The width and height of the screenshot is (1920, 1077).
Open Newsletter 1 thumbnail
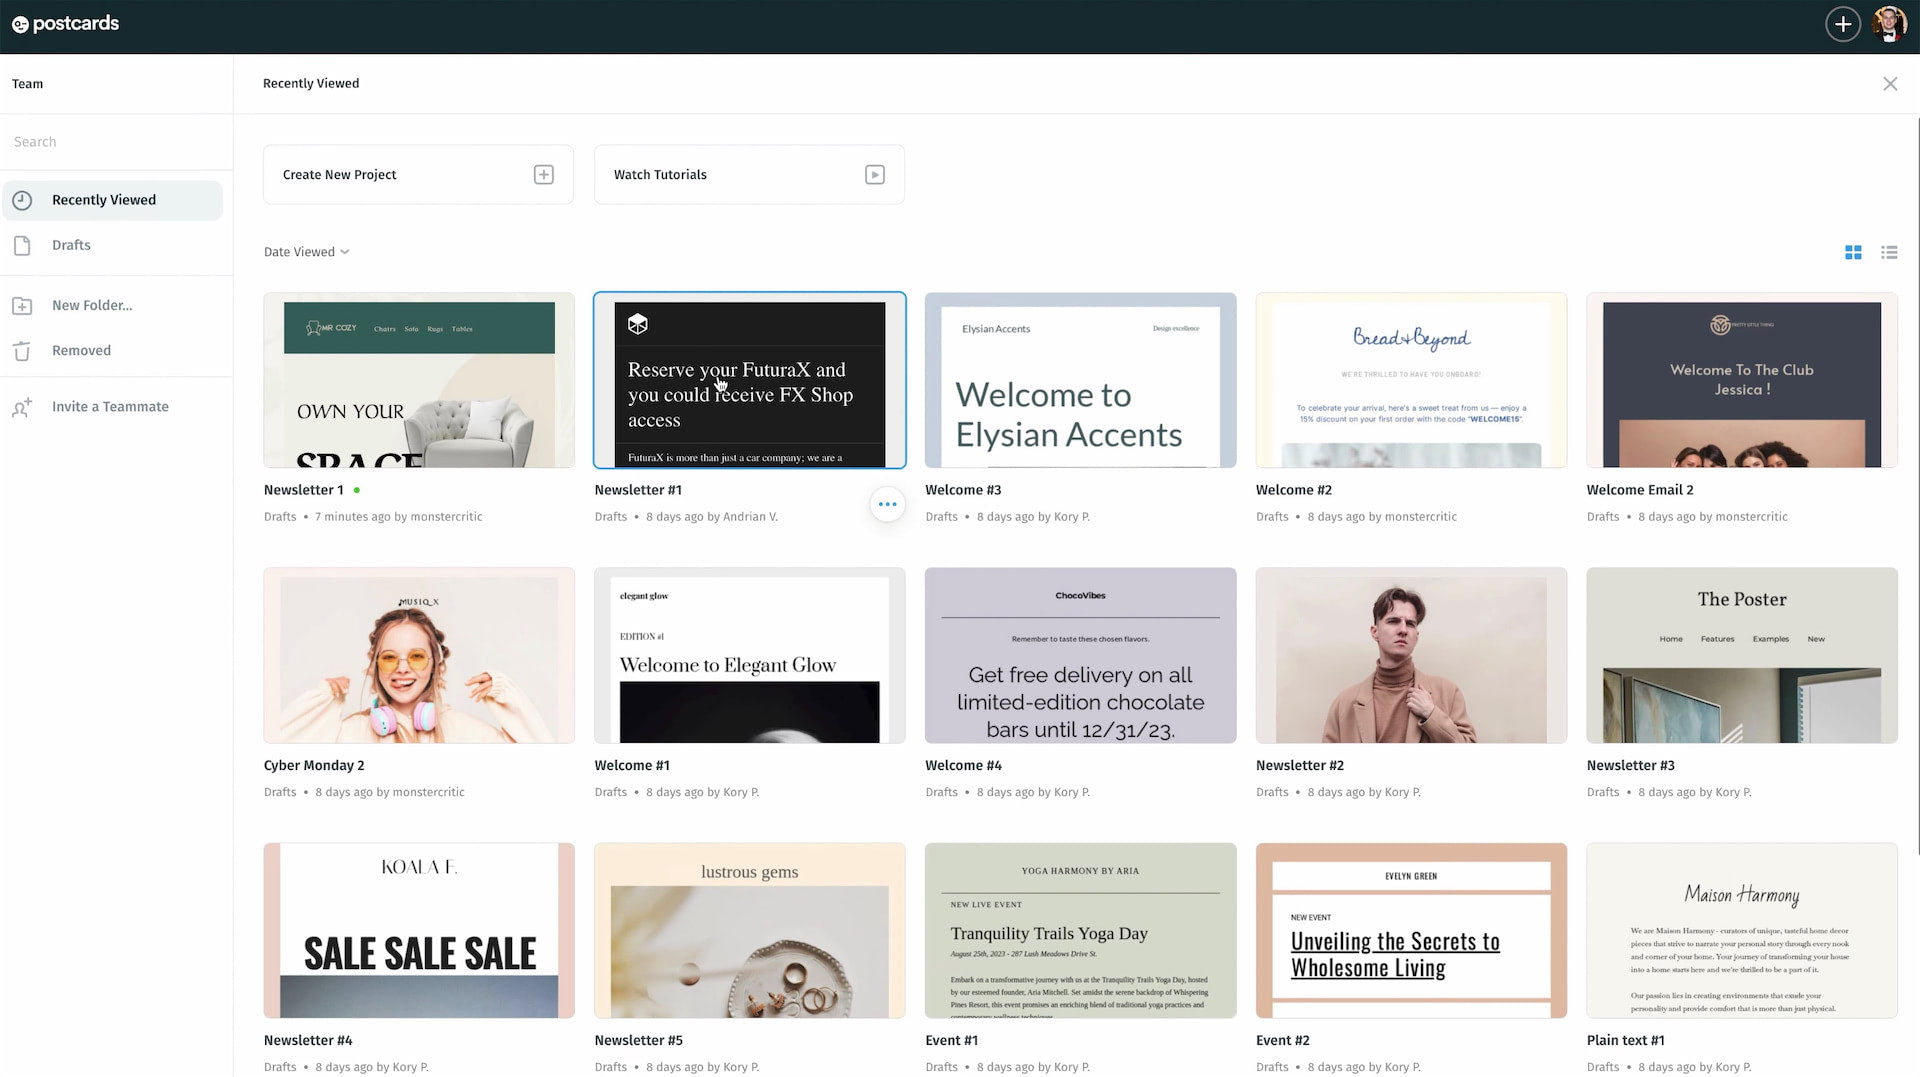(419, 380)
